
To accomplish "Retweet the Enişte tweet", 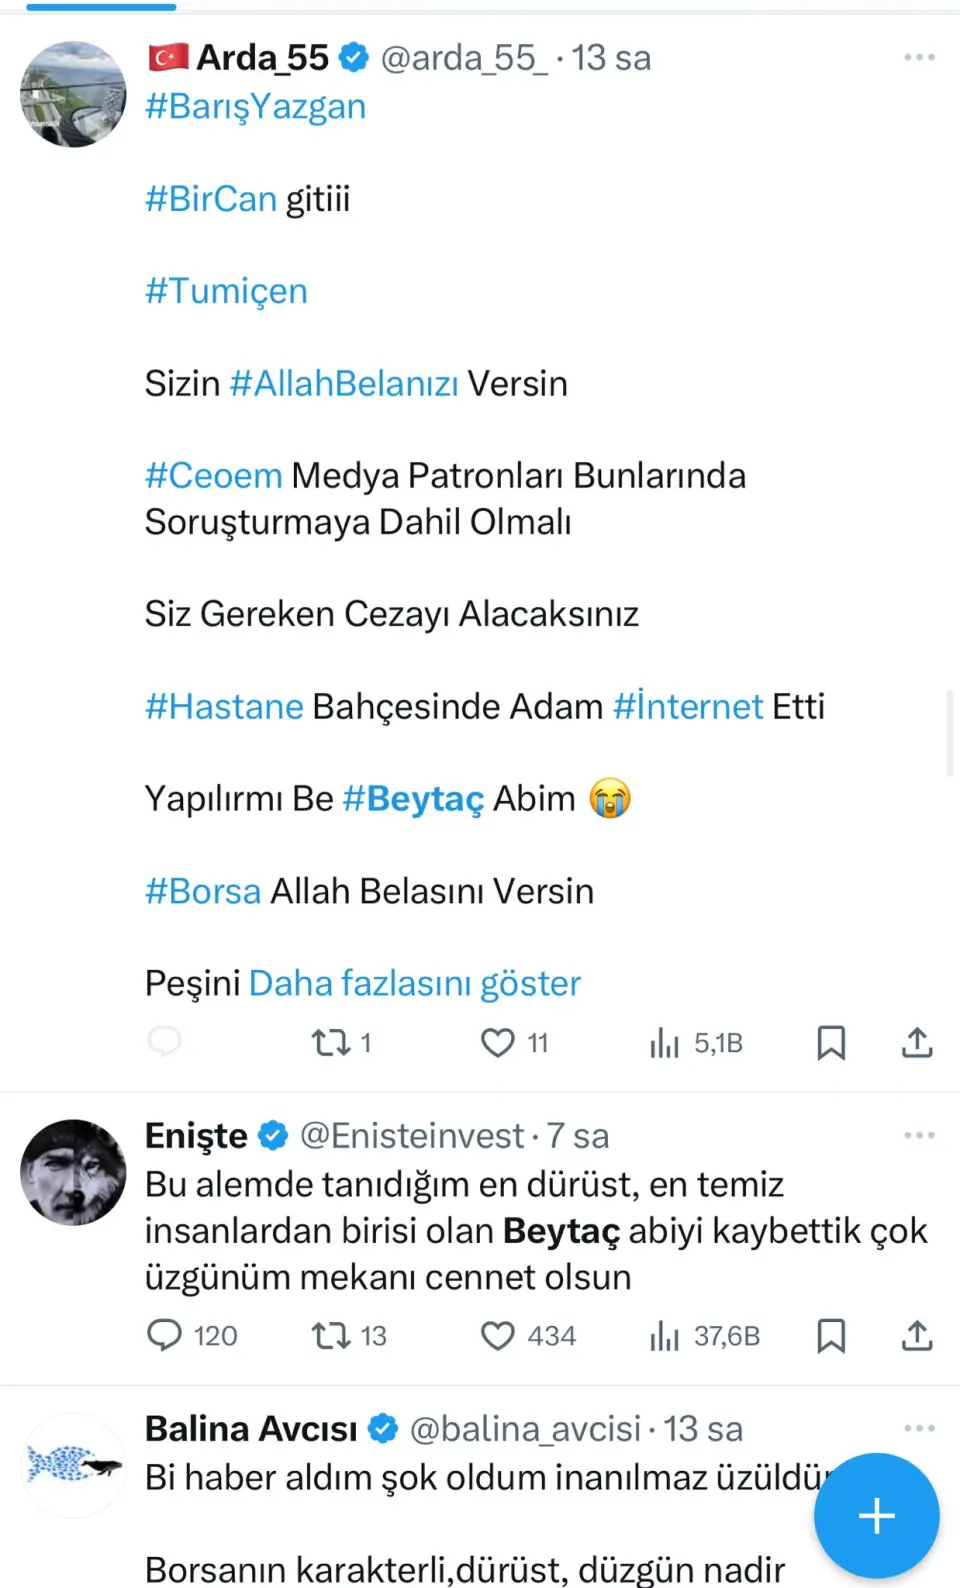I will coord(330,1336).
